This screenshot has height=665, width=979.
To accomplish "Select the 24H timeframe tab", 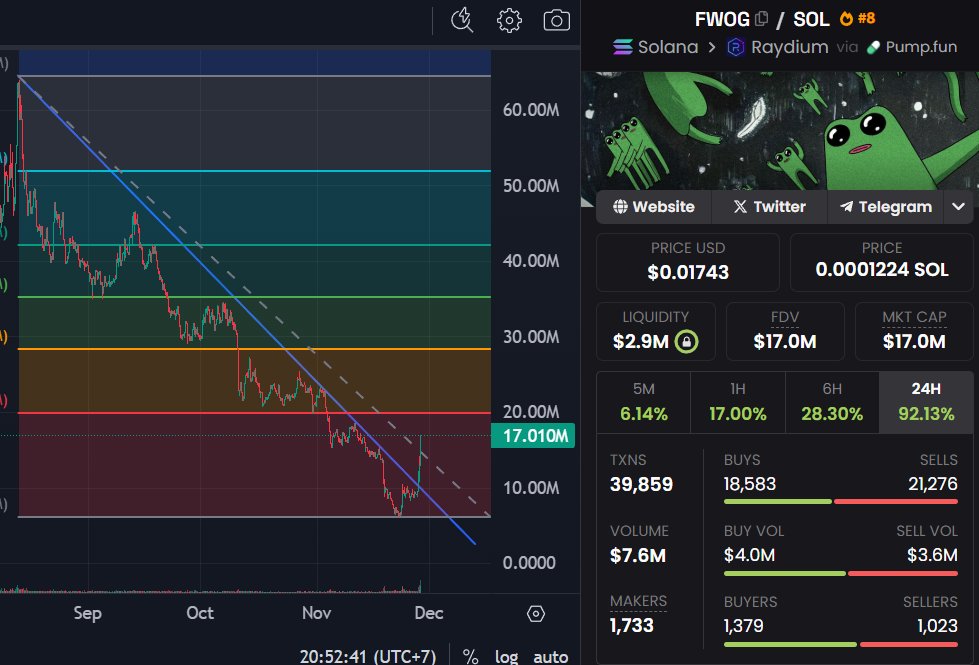I will (926, 401).
